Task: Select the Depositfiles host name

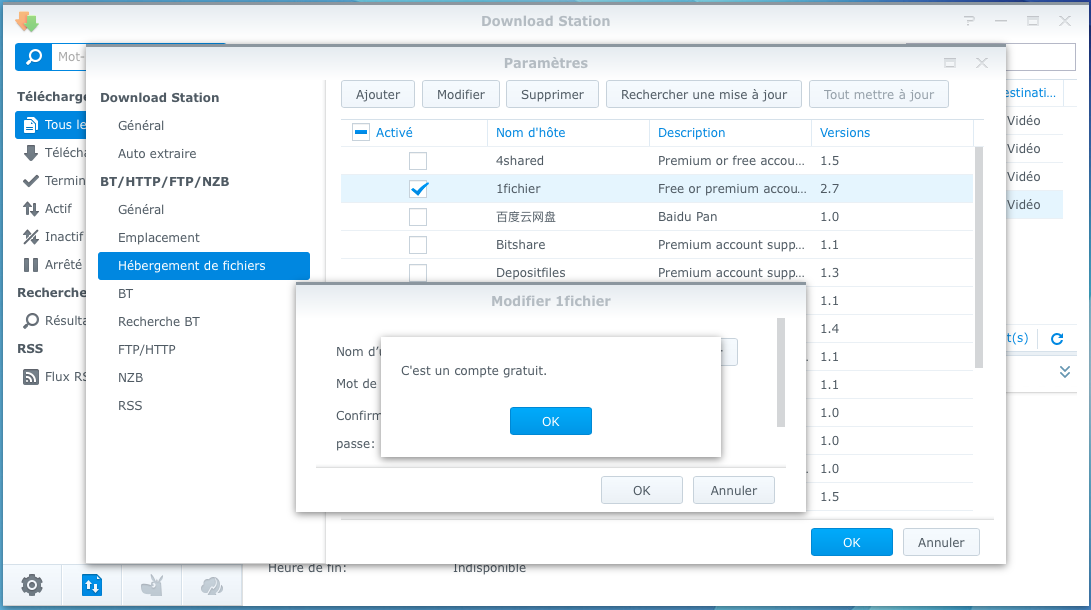Action: (530, 273)
